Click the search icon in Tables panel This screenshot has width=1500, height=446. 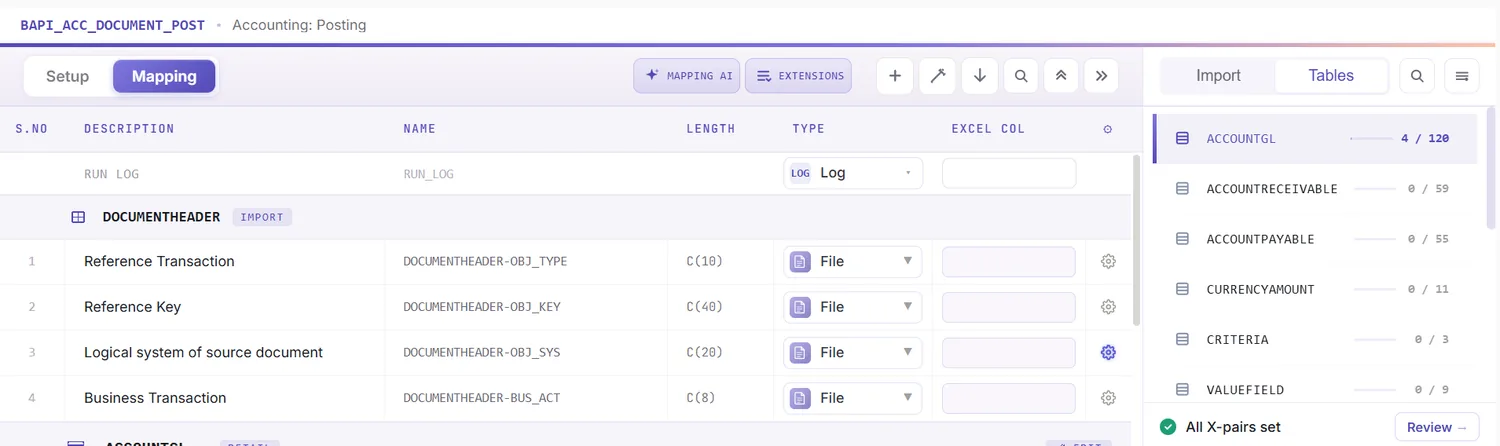(x=1417, y=76)
